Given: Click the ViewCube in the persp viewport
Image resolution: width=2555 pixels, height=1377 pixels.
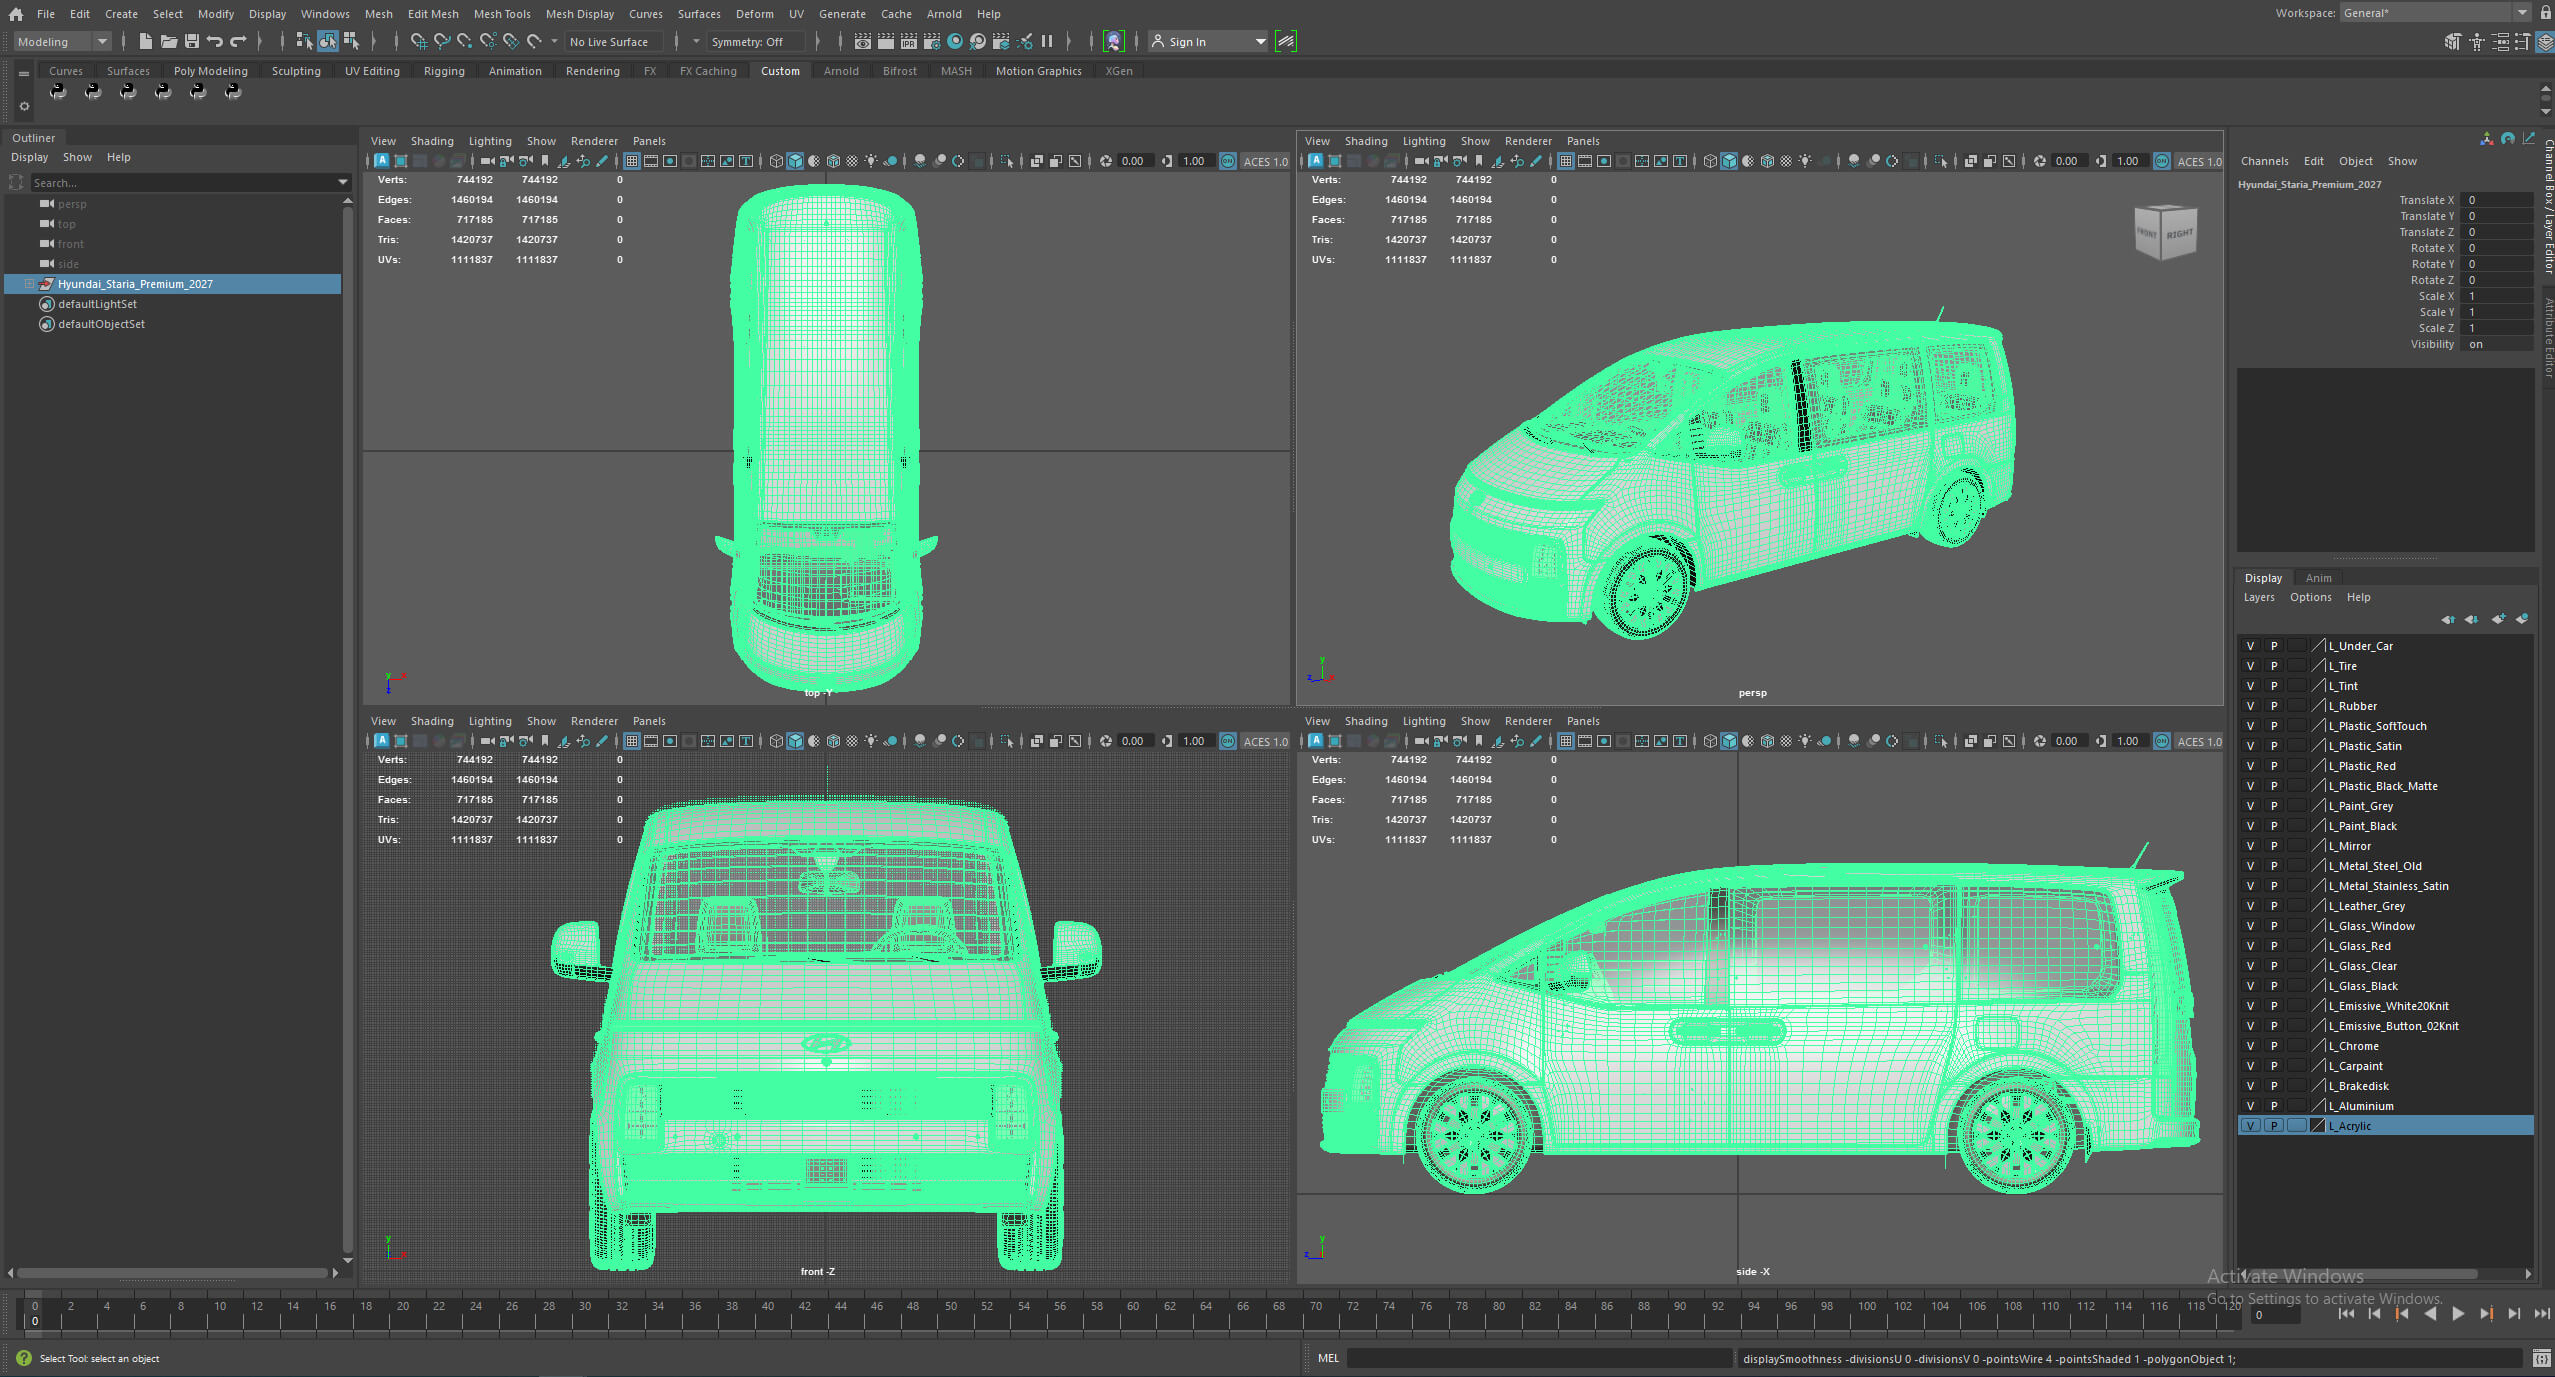Looking at the screenshot, I should point(2165,232).
